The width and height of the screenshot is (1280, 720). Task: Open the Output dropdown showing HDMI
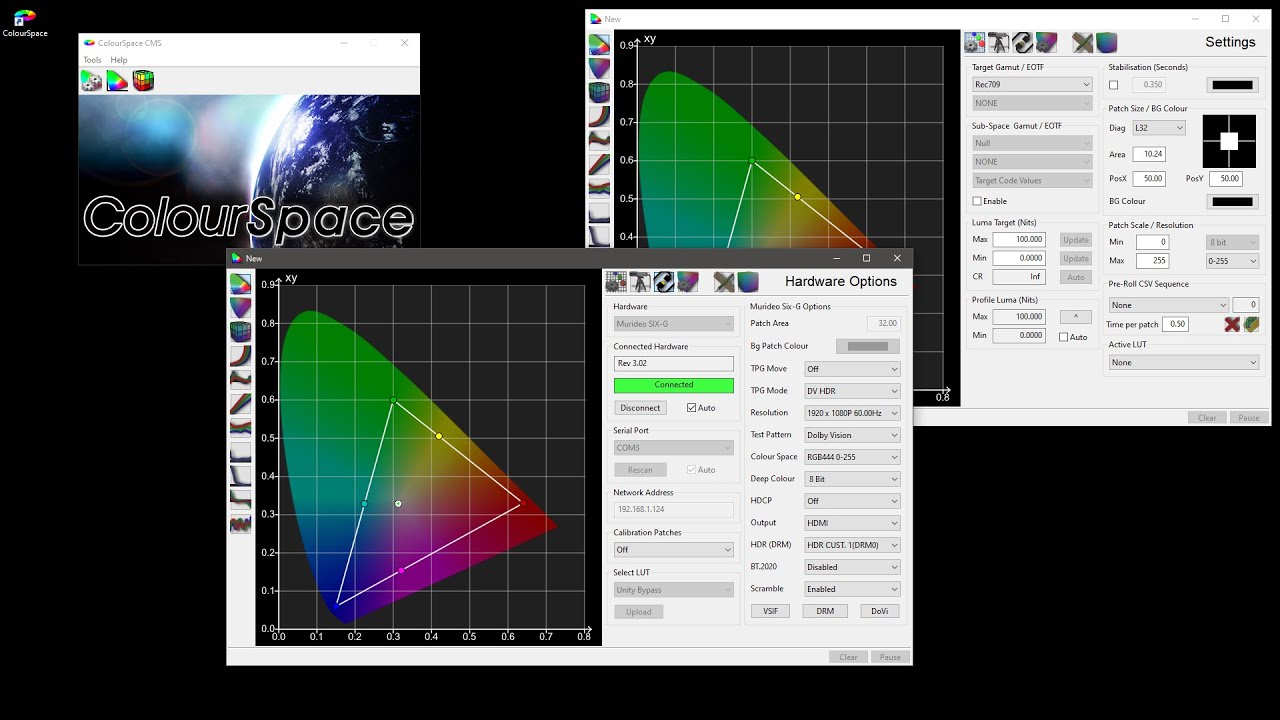(x=852, y=523)
